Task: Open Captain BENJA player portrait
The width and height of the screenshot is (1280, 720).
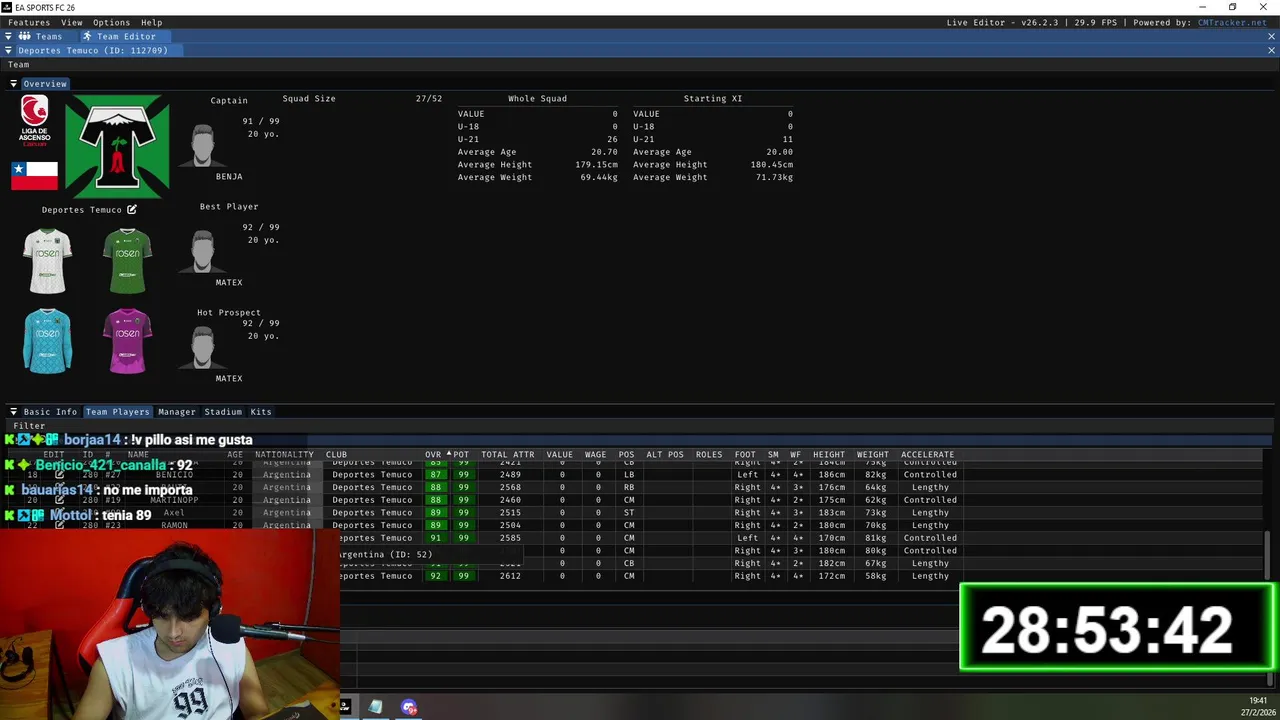Action: [202, 146]
